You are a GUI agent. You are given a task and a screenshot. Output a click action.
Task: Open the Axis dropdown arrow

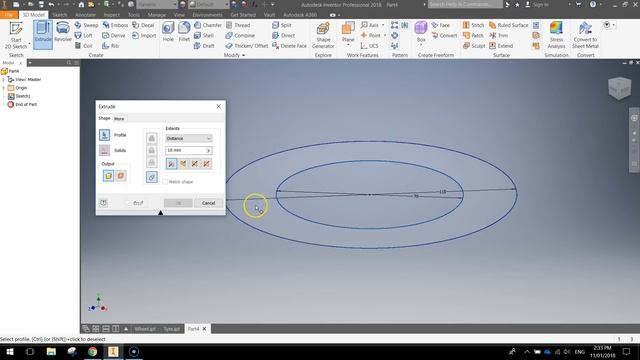pyautogui.click(x=383, y=25)
